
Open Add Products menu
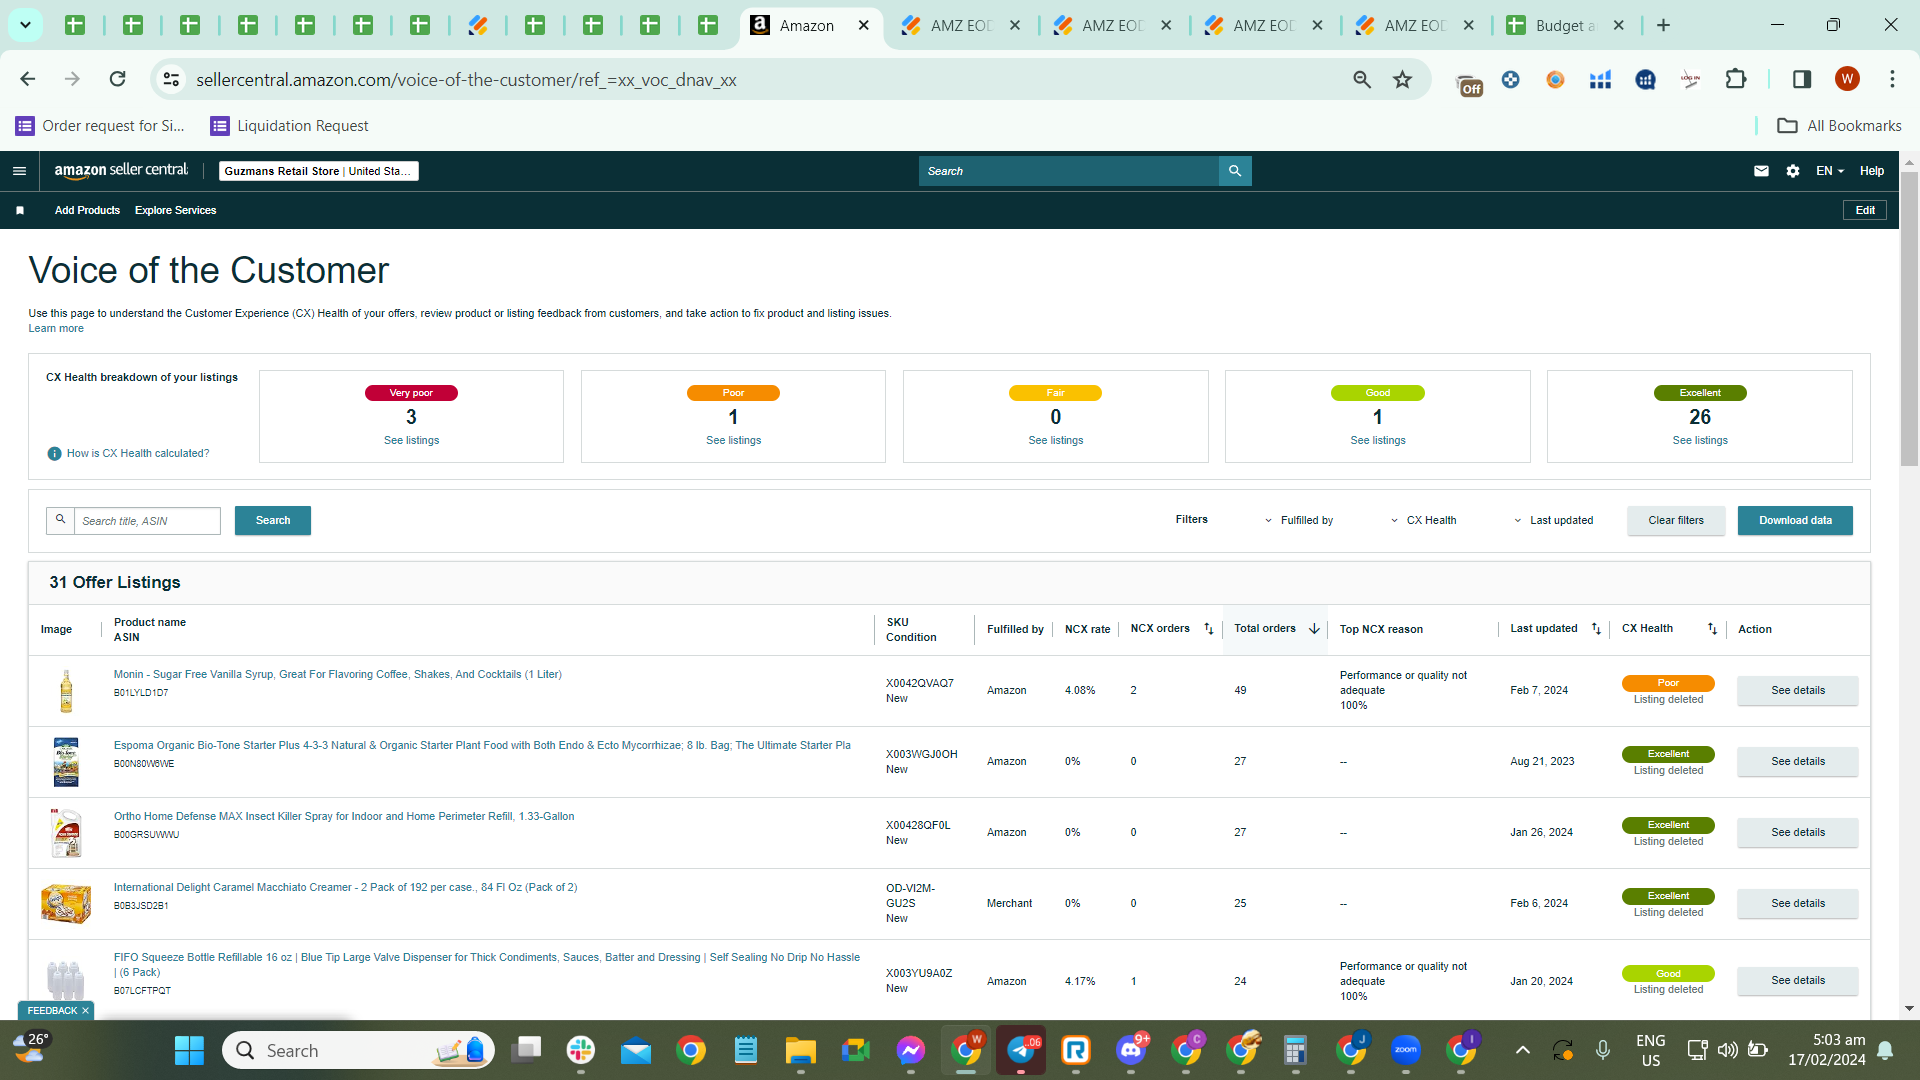[87, 210]
